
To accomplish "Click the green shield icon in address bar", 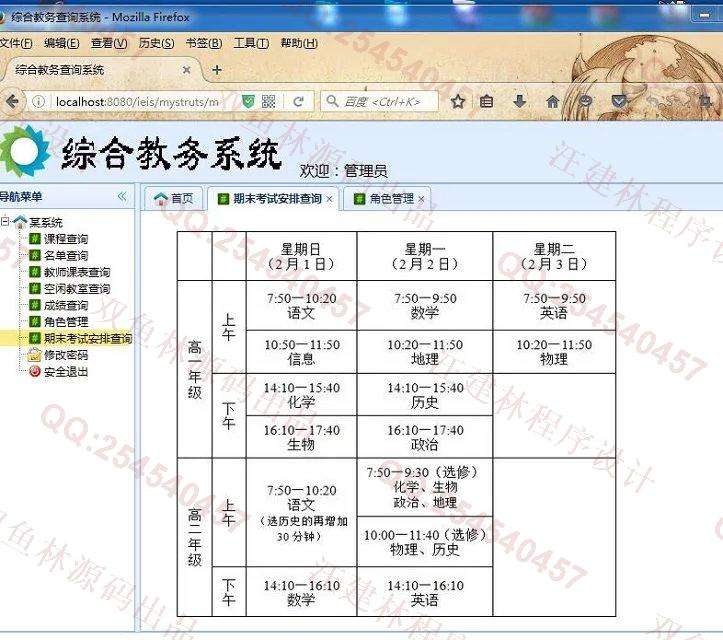I will [248, 102].
